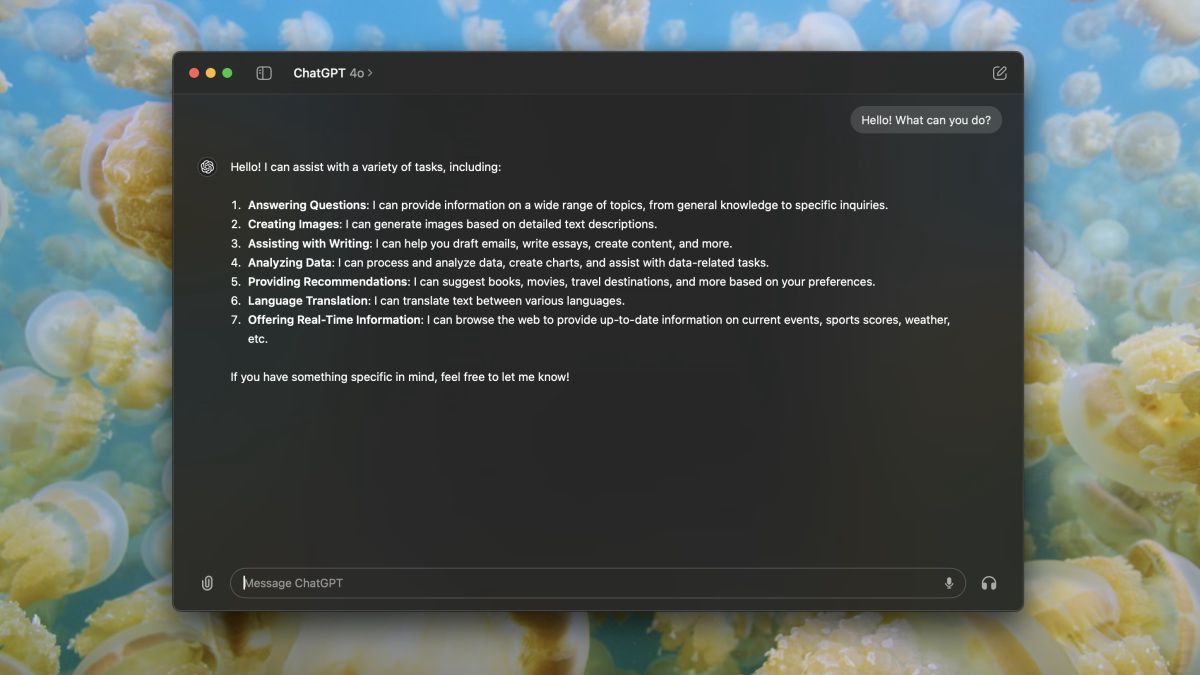The image size is (1200, 675).
Task: Start voice dictation with microphone icon
Action: [x=948, y=583]
